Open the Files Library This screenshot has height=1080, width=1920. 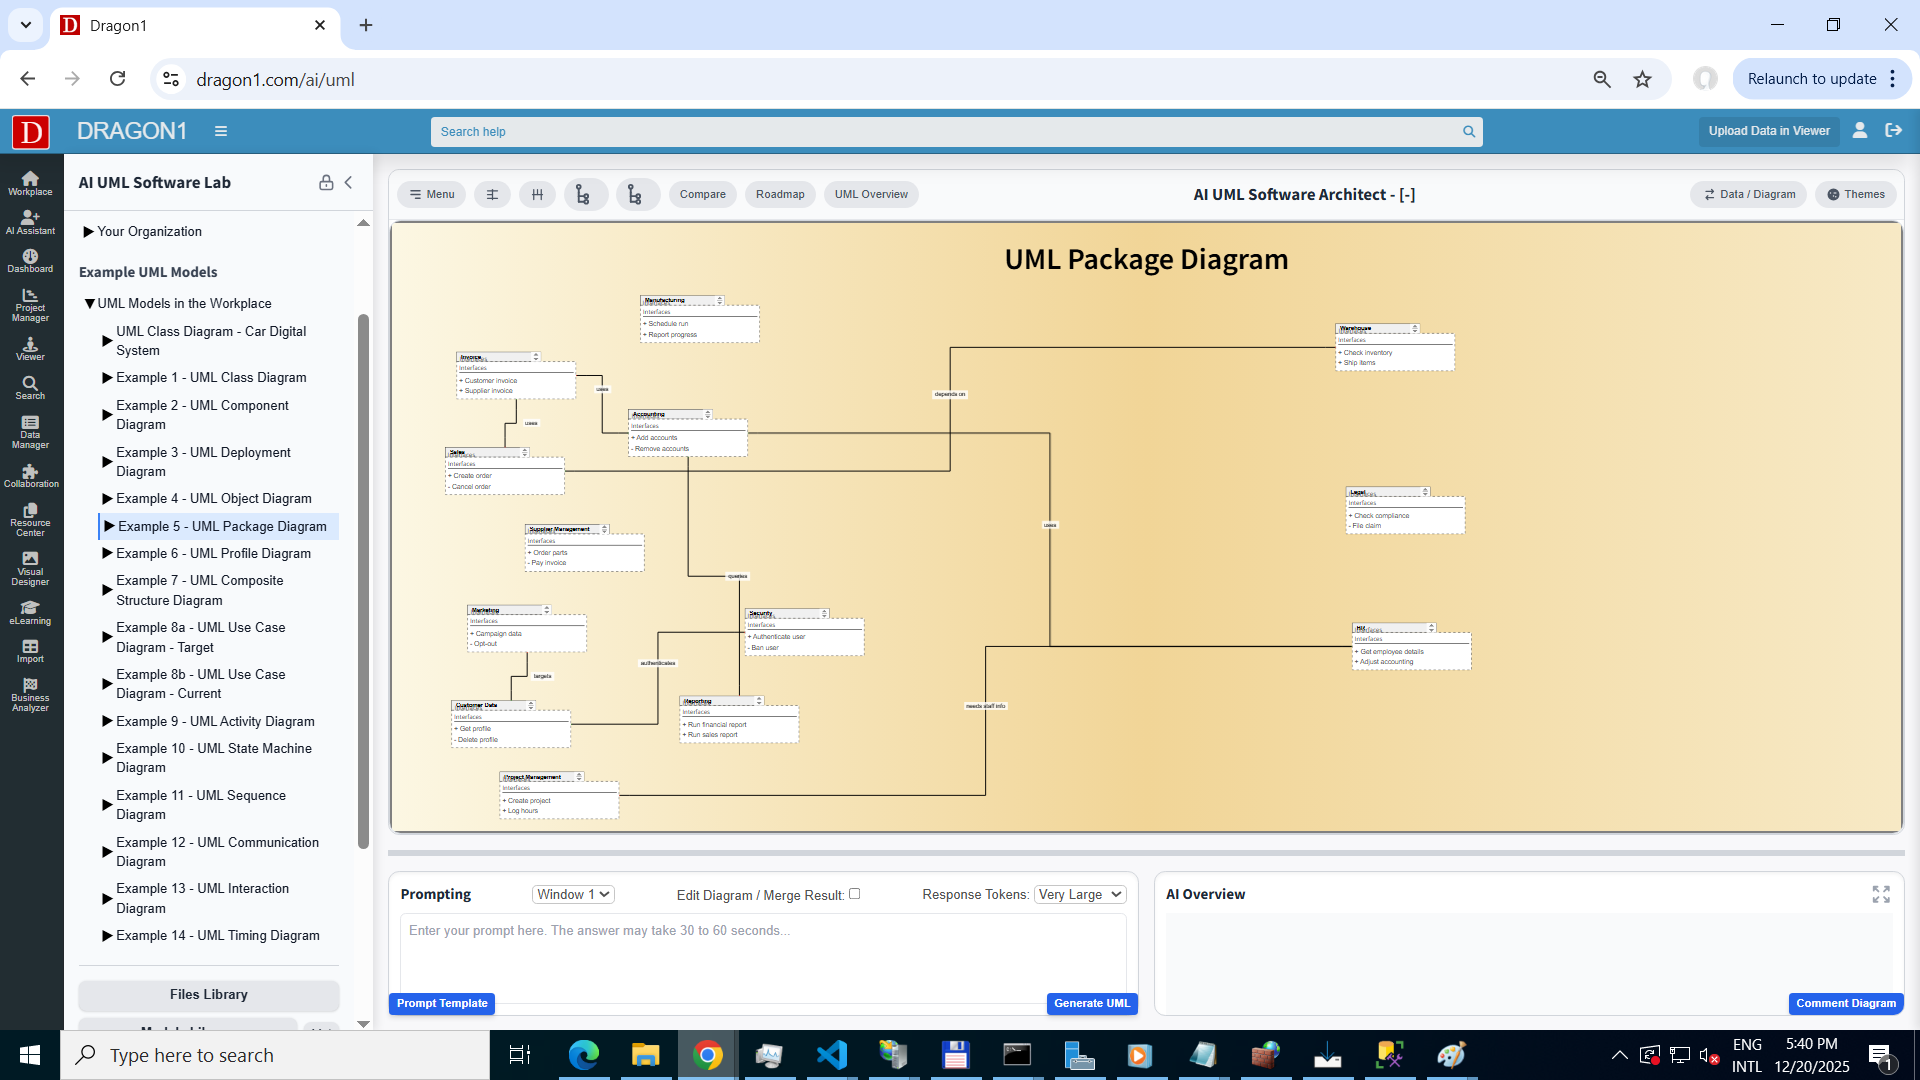click(208, 994)
